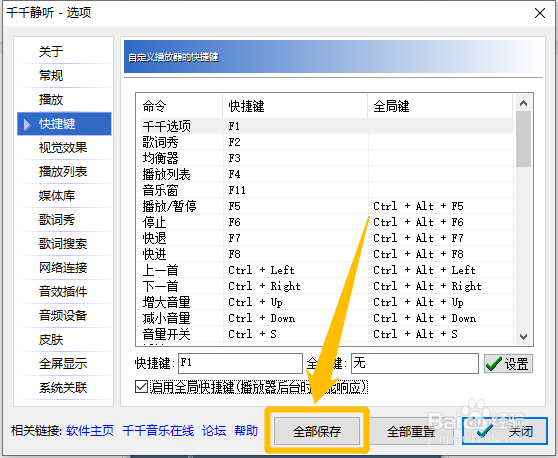Open the 视觉效果 settings page
Screen dimensions: 558x458
click(x=63, y=148)
